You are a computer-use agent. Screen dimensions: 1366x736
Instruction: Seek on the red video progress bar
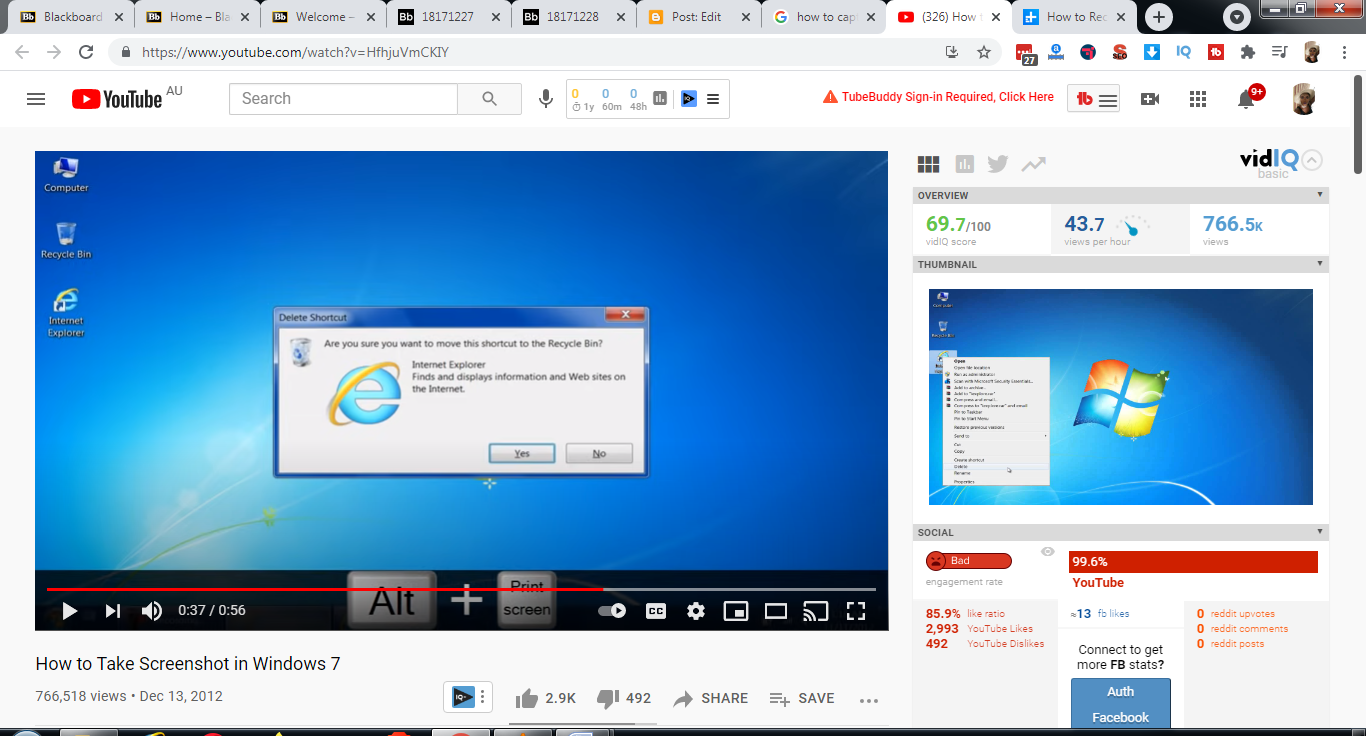461,589
